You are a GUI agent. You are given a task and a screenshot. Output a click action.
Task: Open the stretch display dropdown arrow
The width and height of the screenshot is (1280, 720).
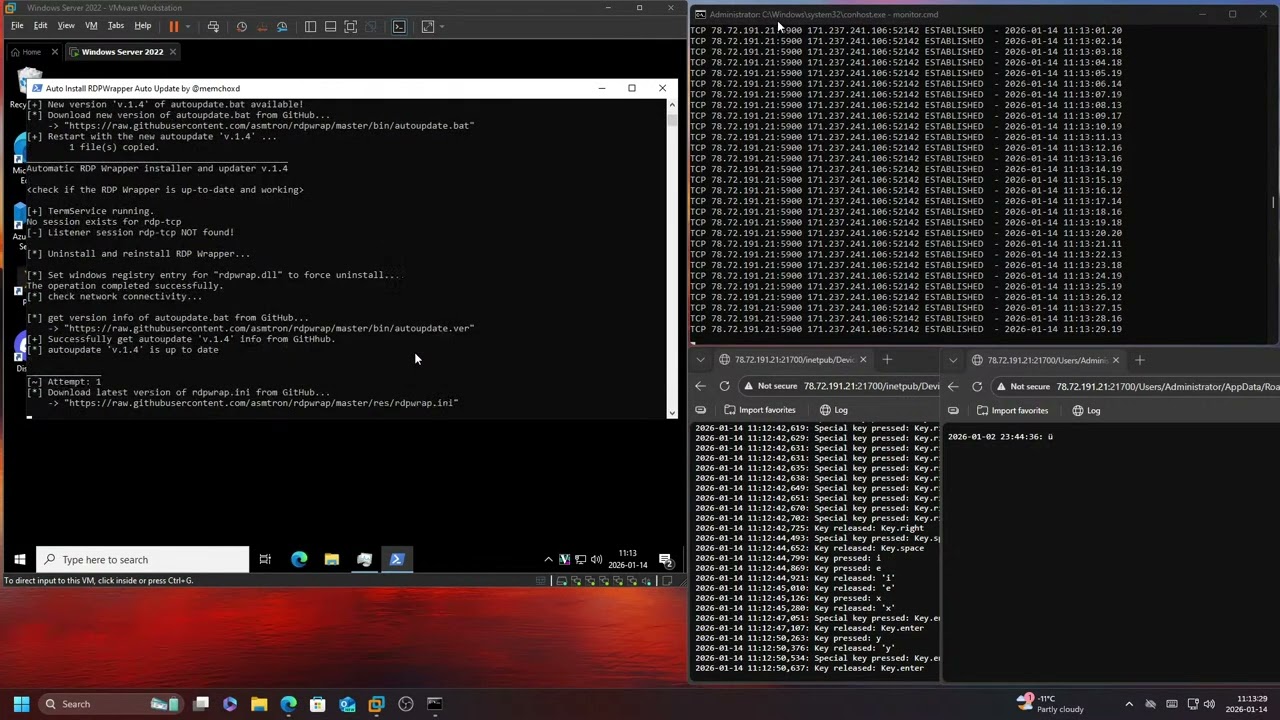pos(441,27)
